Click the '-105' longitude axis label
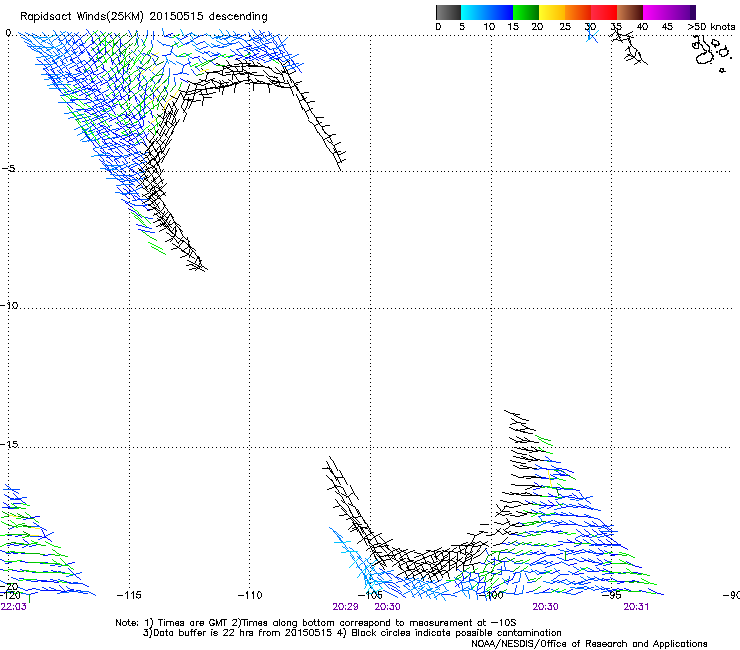 click(370, 595)
